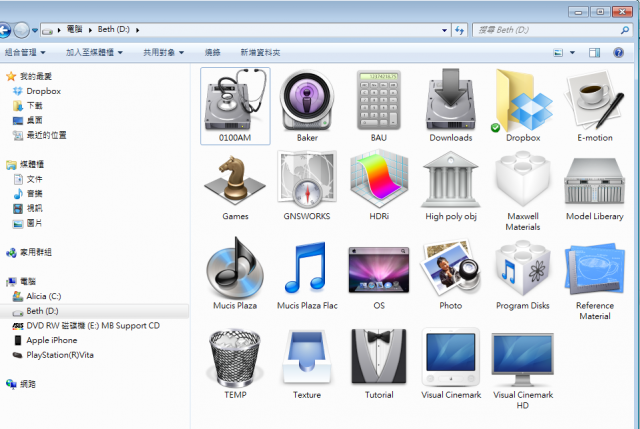Select 我的最愛 favorites header
The width and height of the screenshot is (640, 429).
29,76
